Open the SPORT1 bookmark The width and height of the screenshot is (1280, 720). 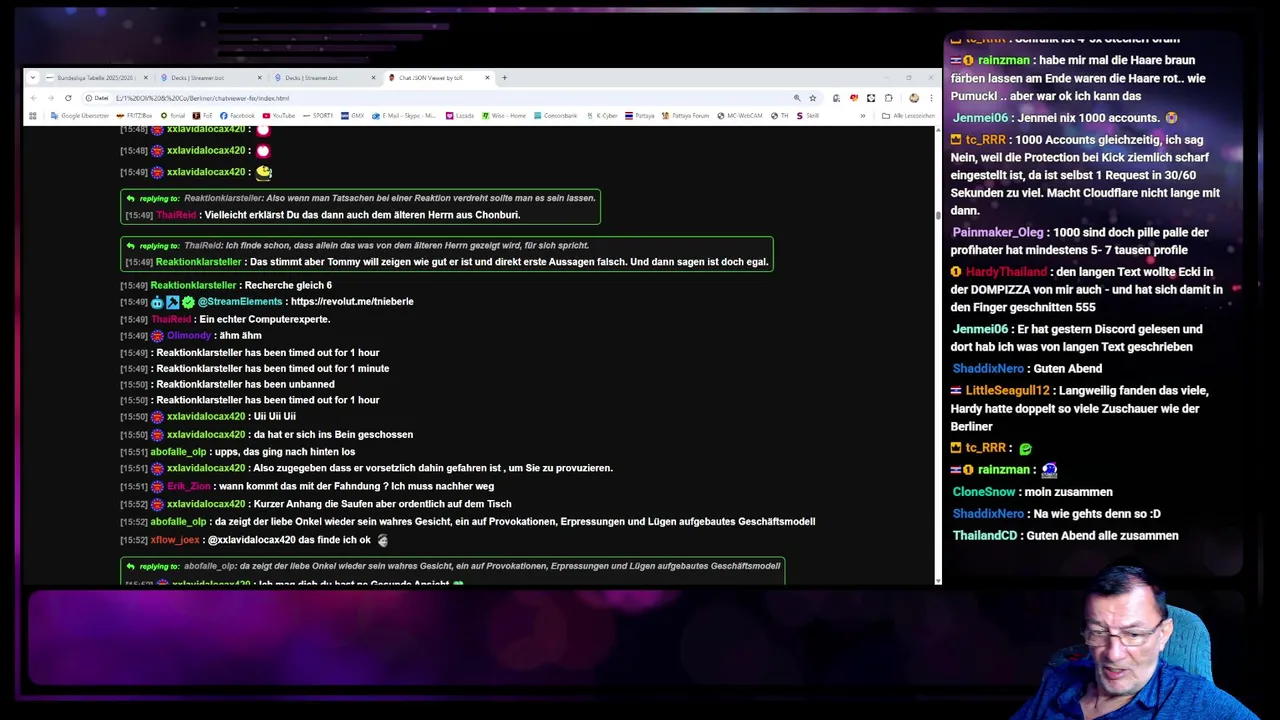pos(318,116)
